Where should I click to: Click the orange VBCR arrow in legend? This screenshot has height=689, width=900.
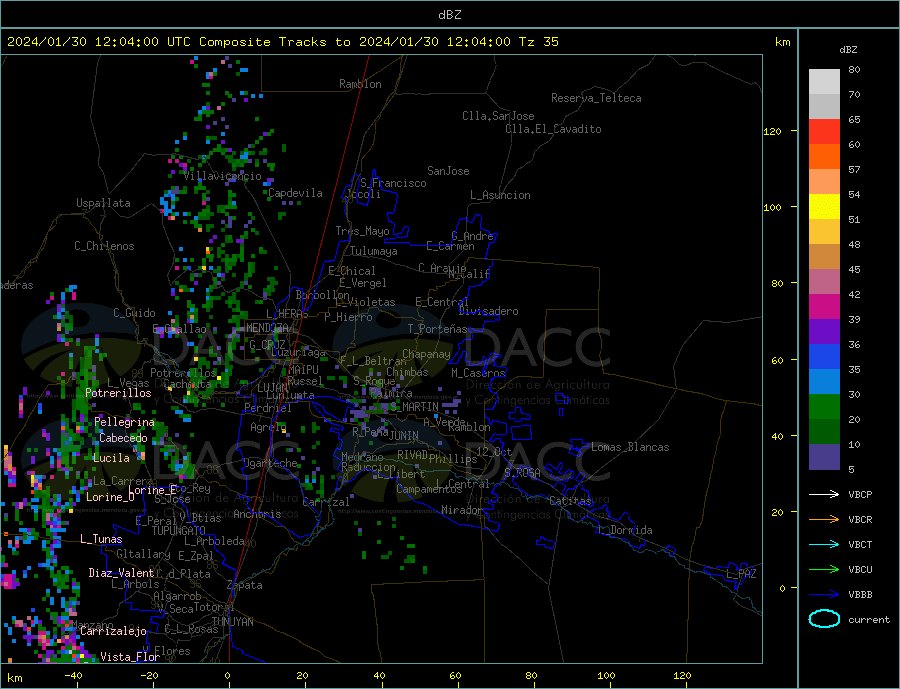coord(824,520)
